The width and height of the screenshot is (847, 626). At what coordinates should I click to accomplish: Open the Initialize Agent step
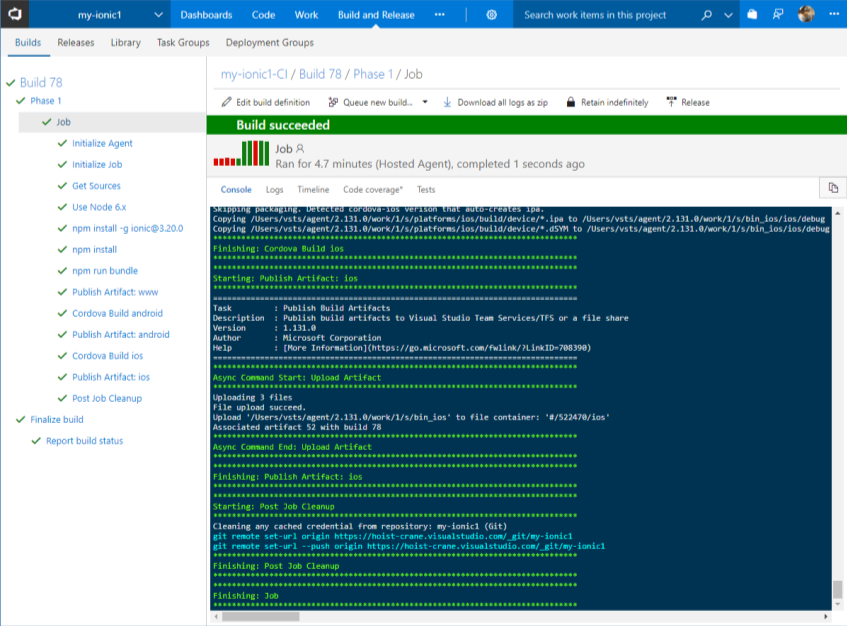coord(102,143)
